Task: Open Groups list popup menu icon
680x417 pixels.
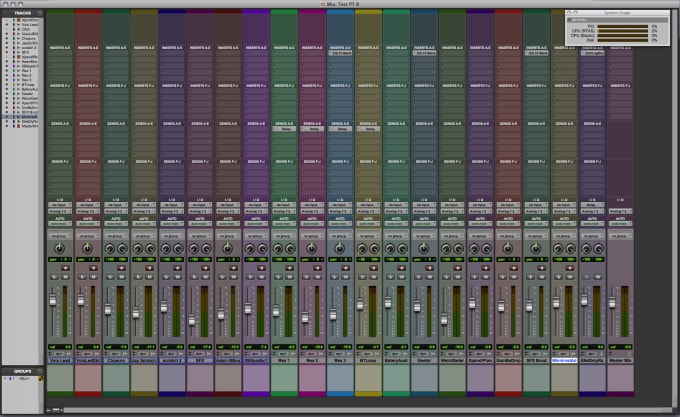Action: [x=40, y=371]
